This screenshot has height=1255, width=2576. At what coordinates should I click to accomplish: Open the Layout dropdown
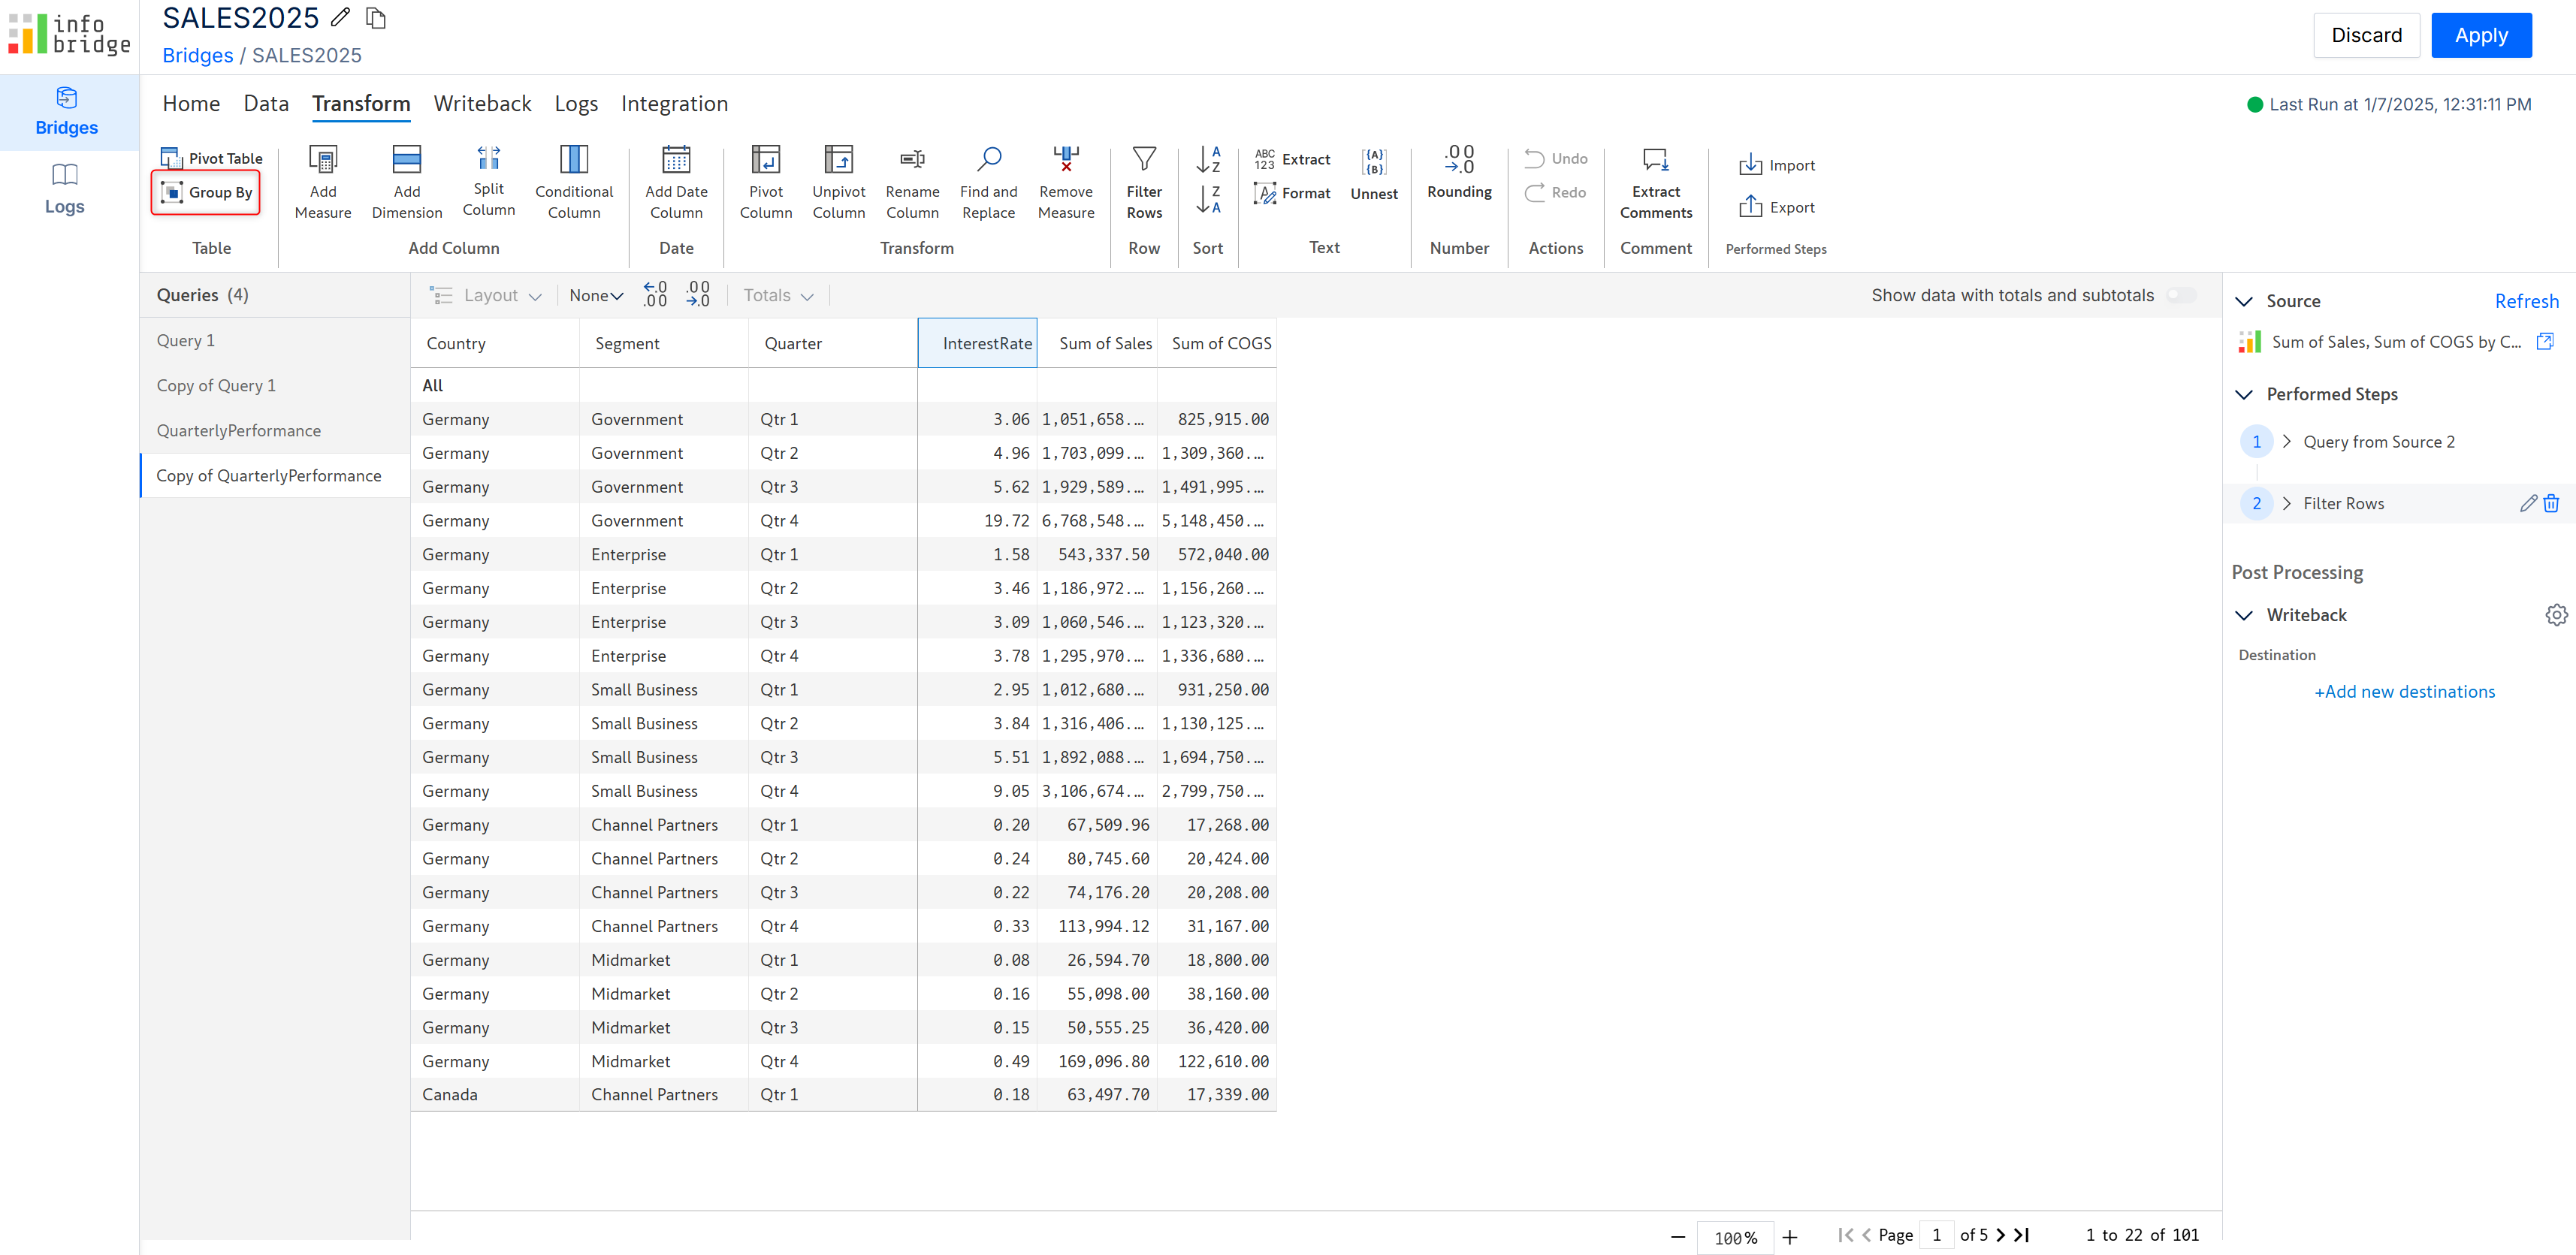pos(487,295)
